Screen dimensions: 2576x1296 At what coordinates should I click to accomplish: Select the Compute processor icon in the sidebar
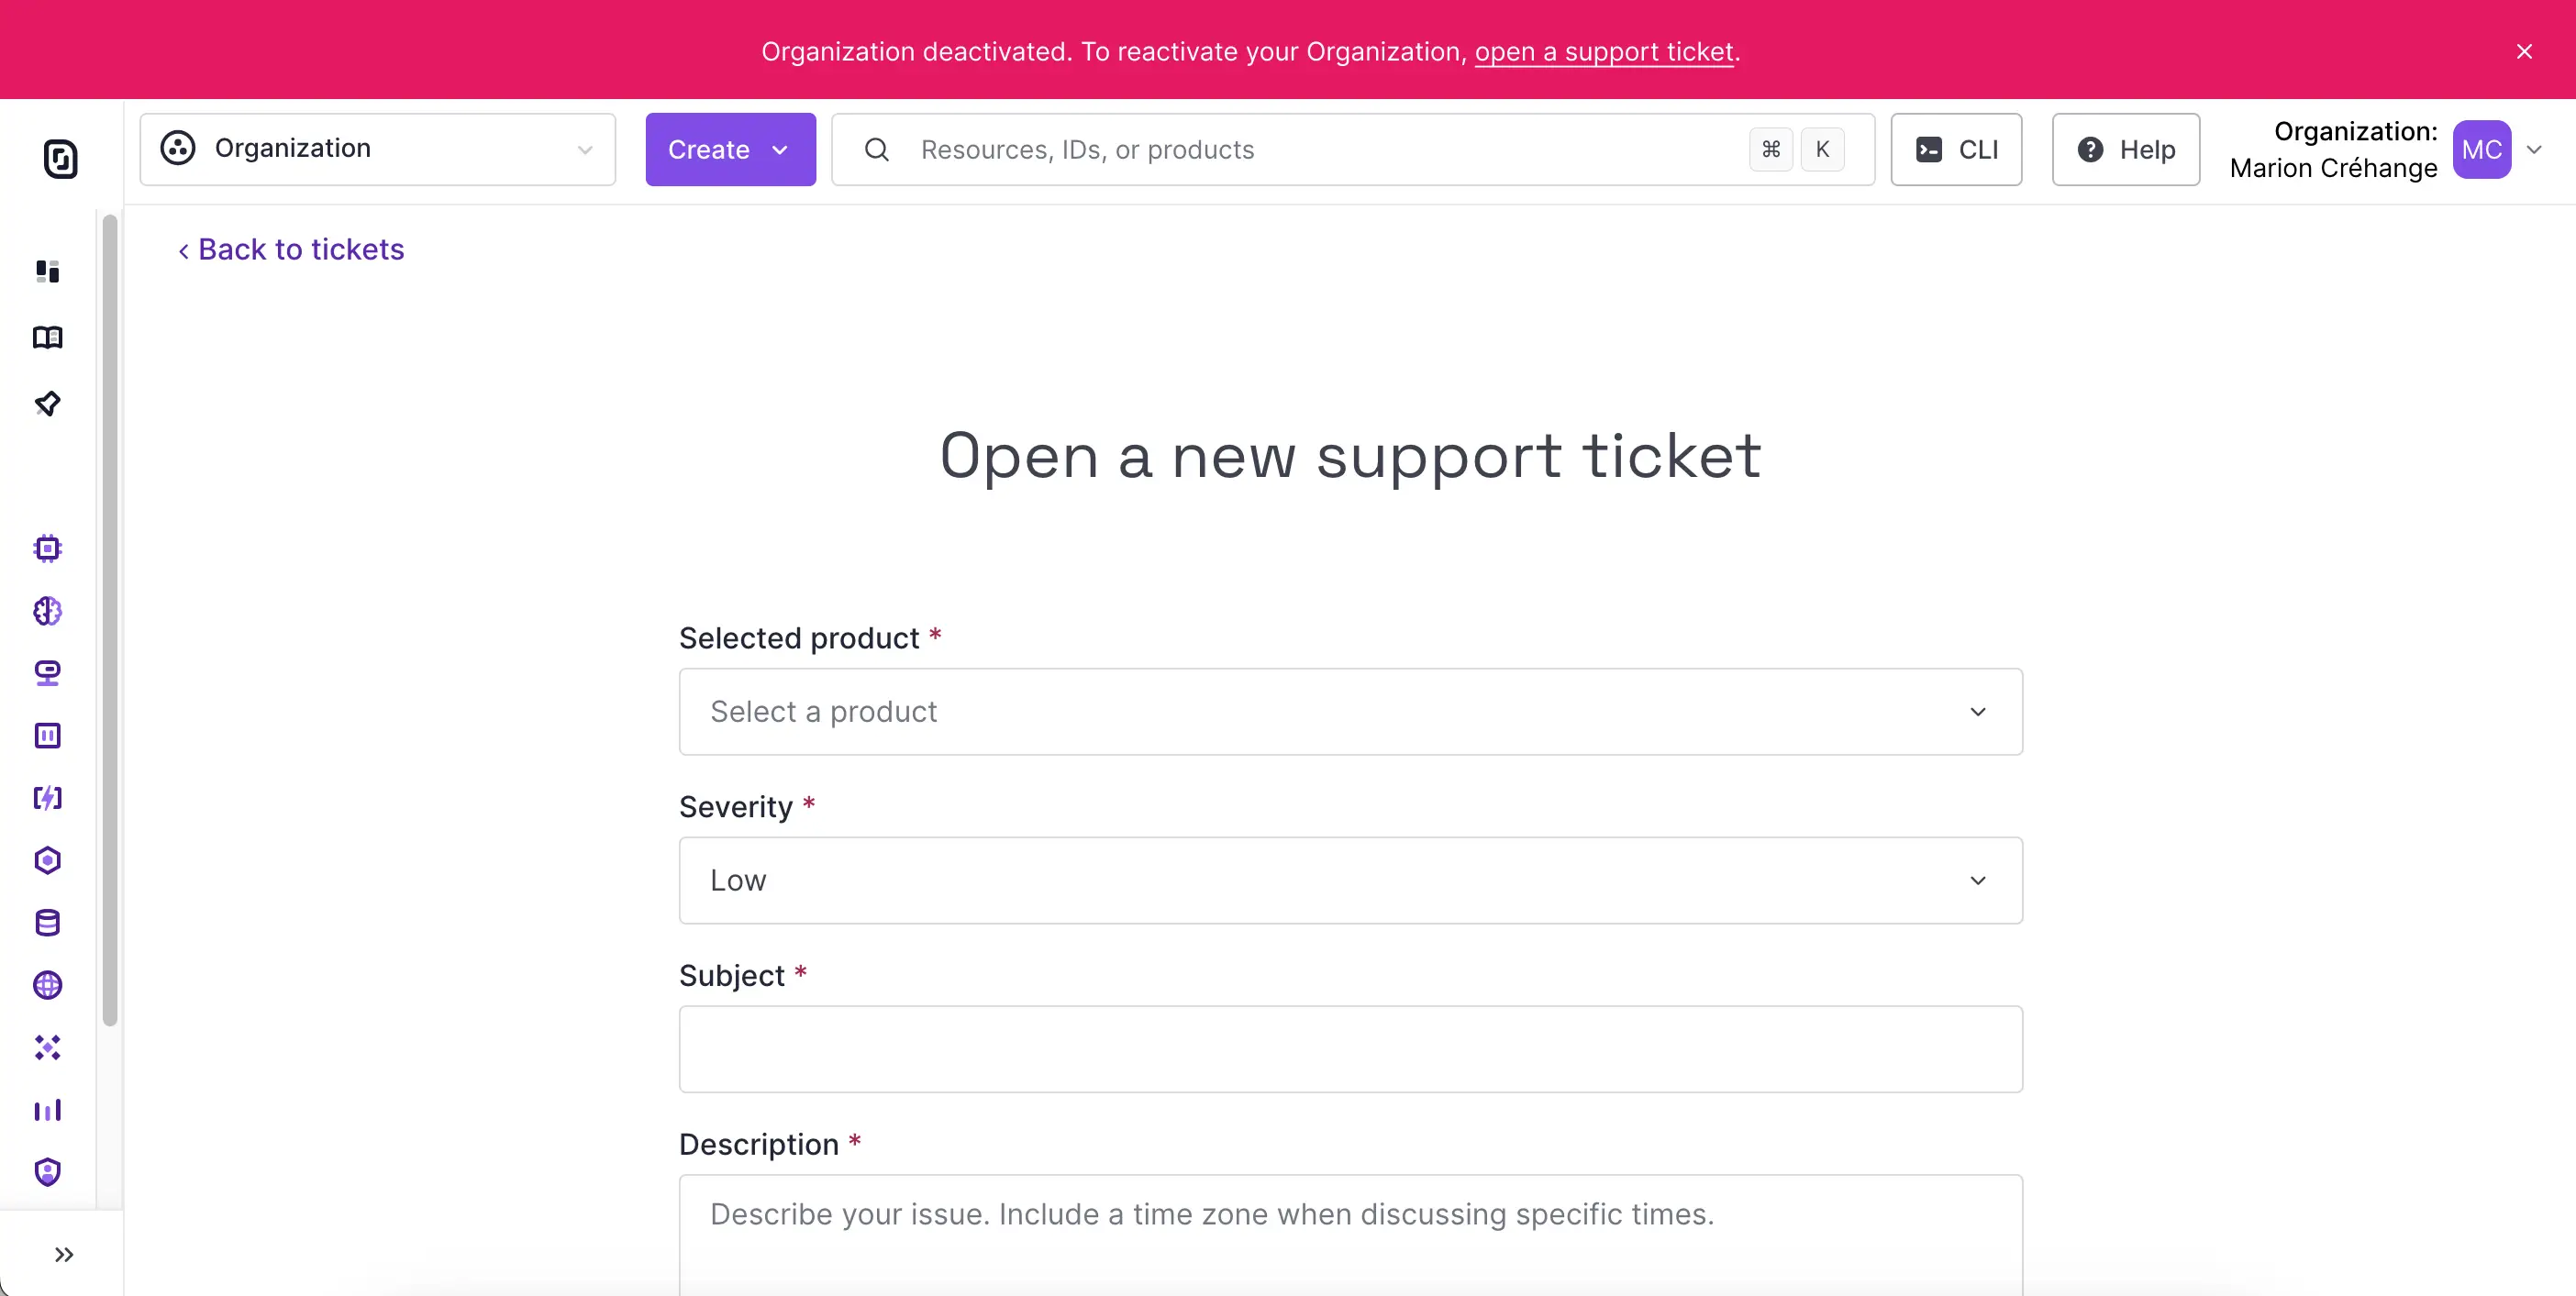coord(46,547)
